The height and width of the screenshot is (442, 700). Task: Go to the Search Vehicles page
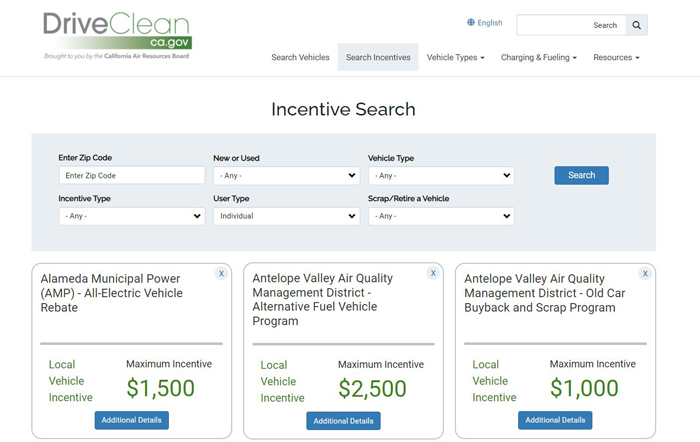click(300, 57)
